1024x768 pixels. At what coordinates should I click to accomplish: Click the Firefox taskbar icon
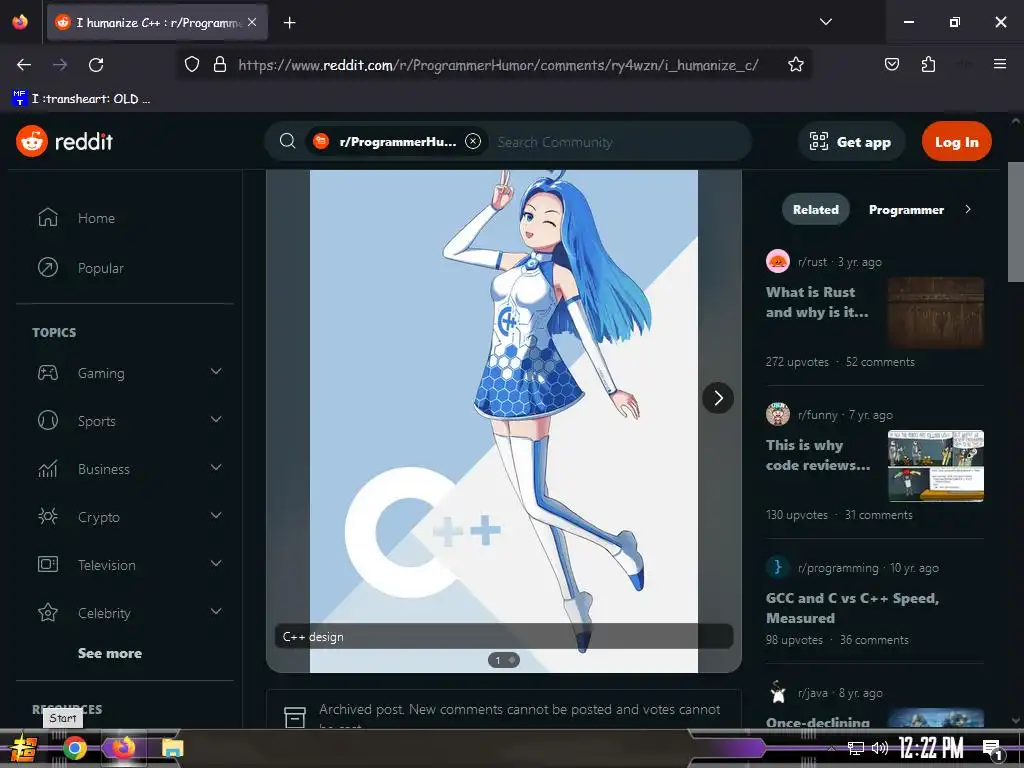[123, 748]
